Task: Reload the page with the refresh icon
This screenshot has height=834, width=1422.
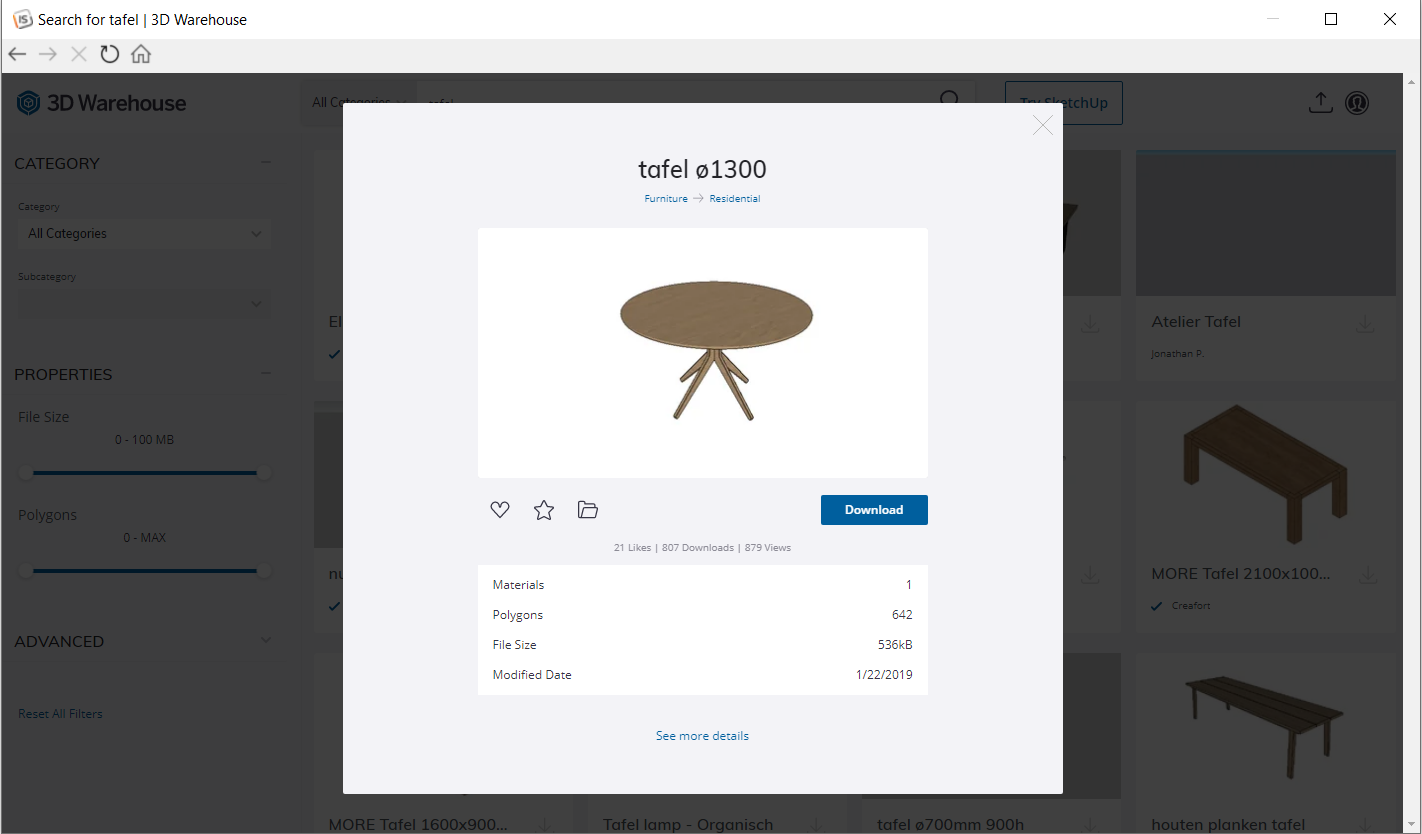Action: click(x=110, y=54)
